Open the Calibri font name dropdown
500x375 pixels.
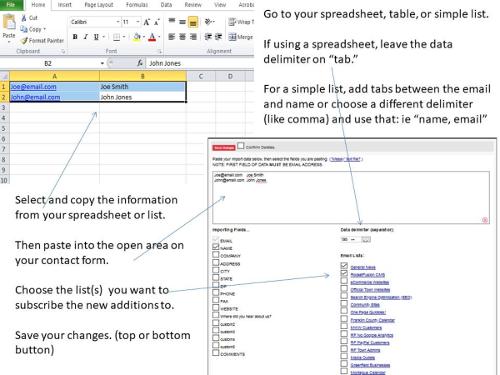click(x=118, y=22)
